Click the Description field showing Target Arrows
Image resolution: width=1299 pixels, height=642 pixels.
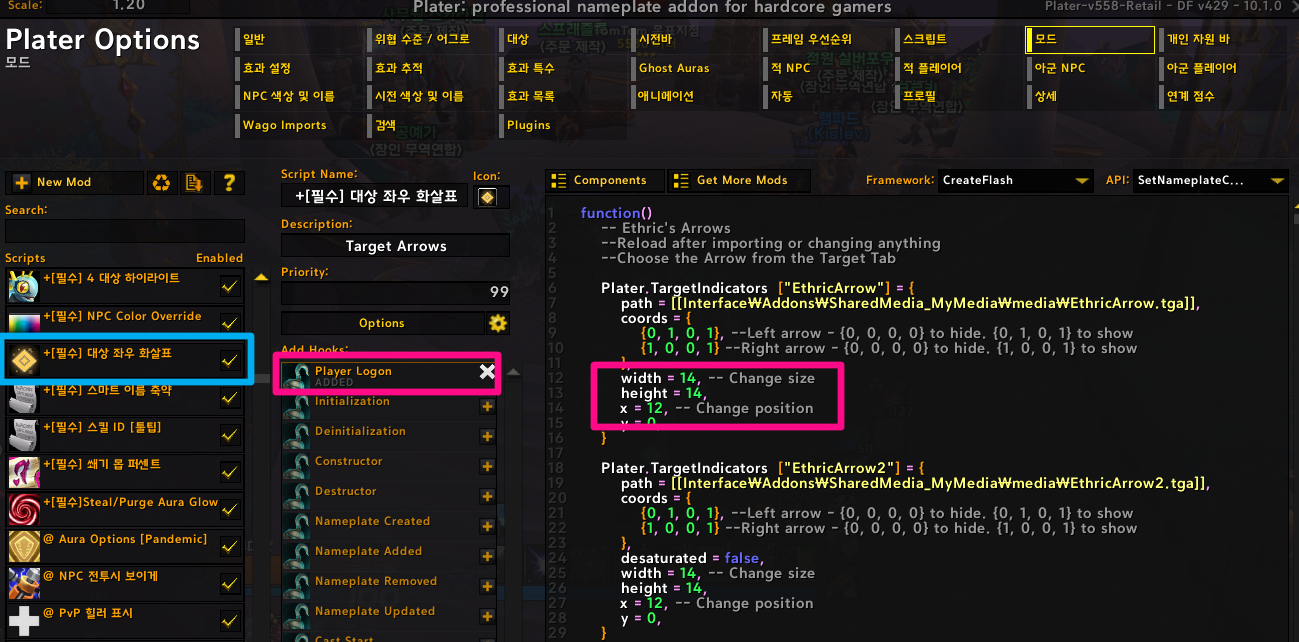coord(395,246)
